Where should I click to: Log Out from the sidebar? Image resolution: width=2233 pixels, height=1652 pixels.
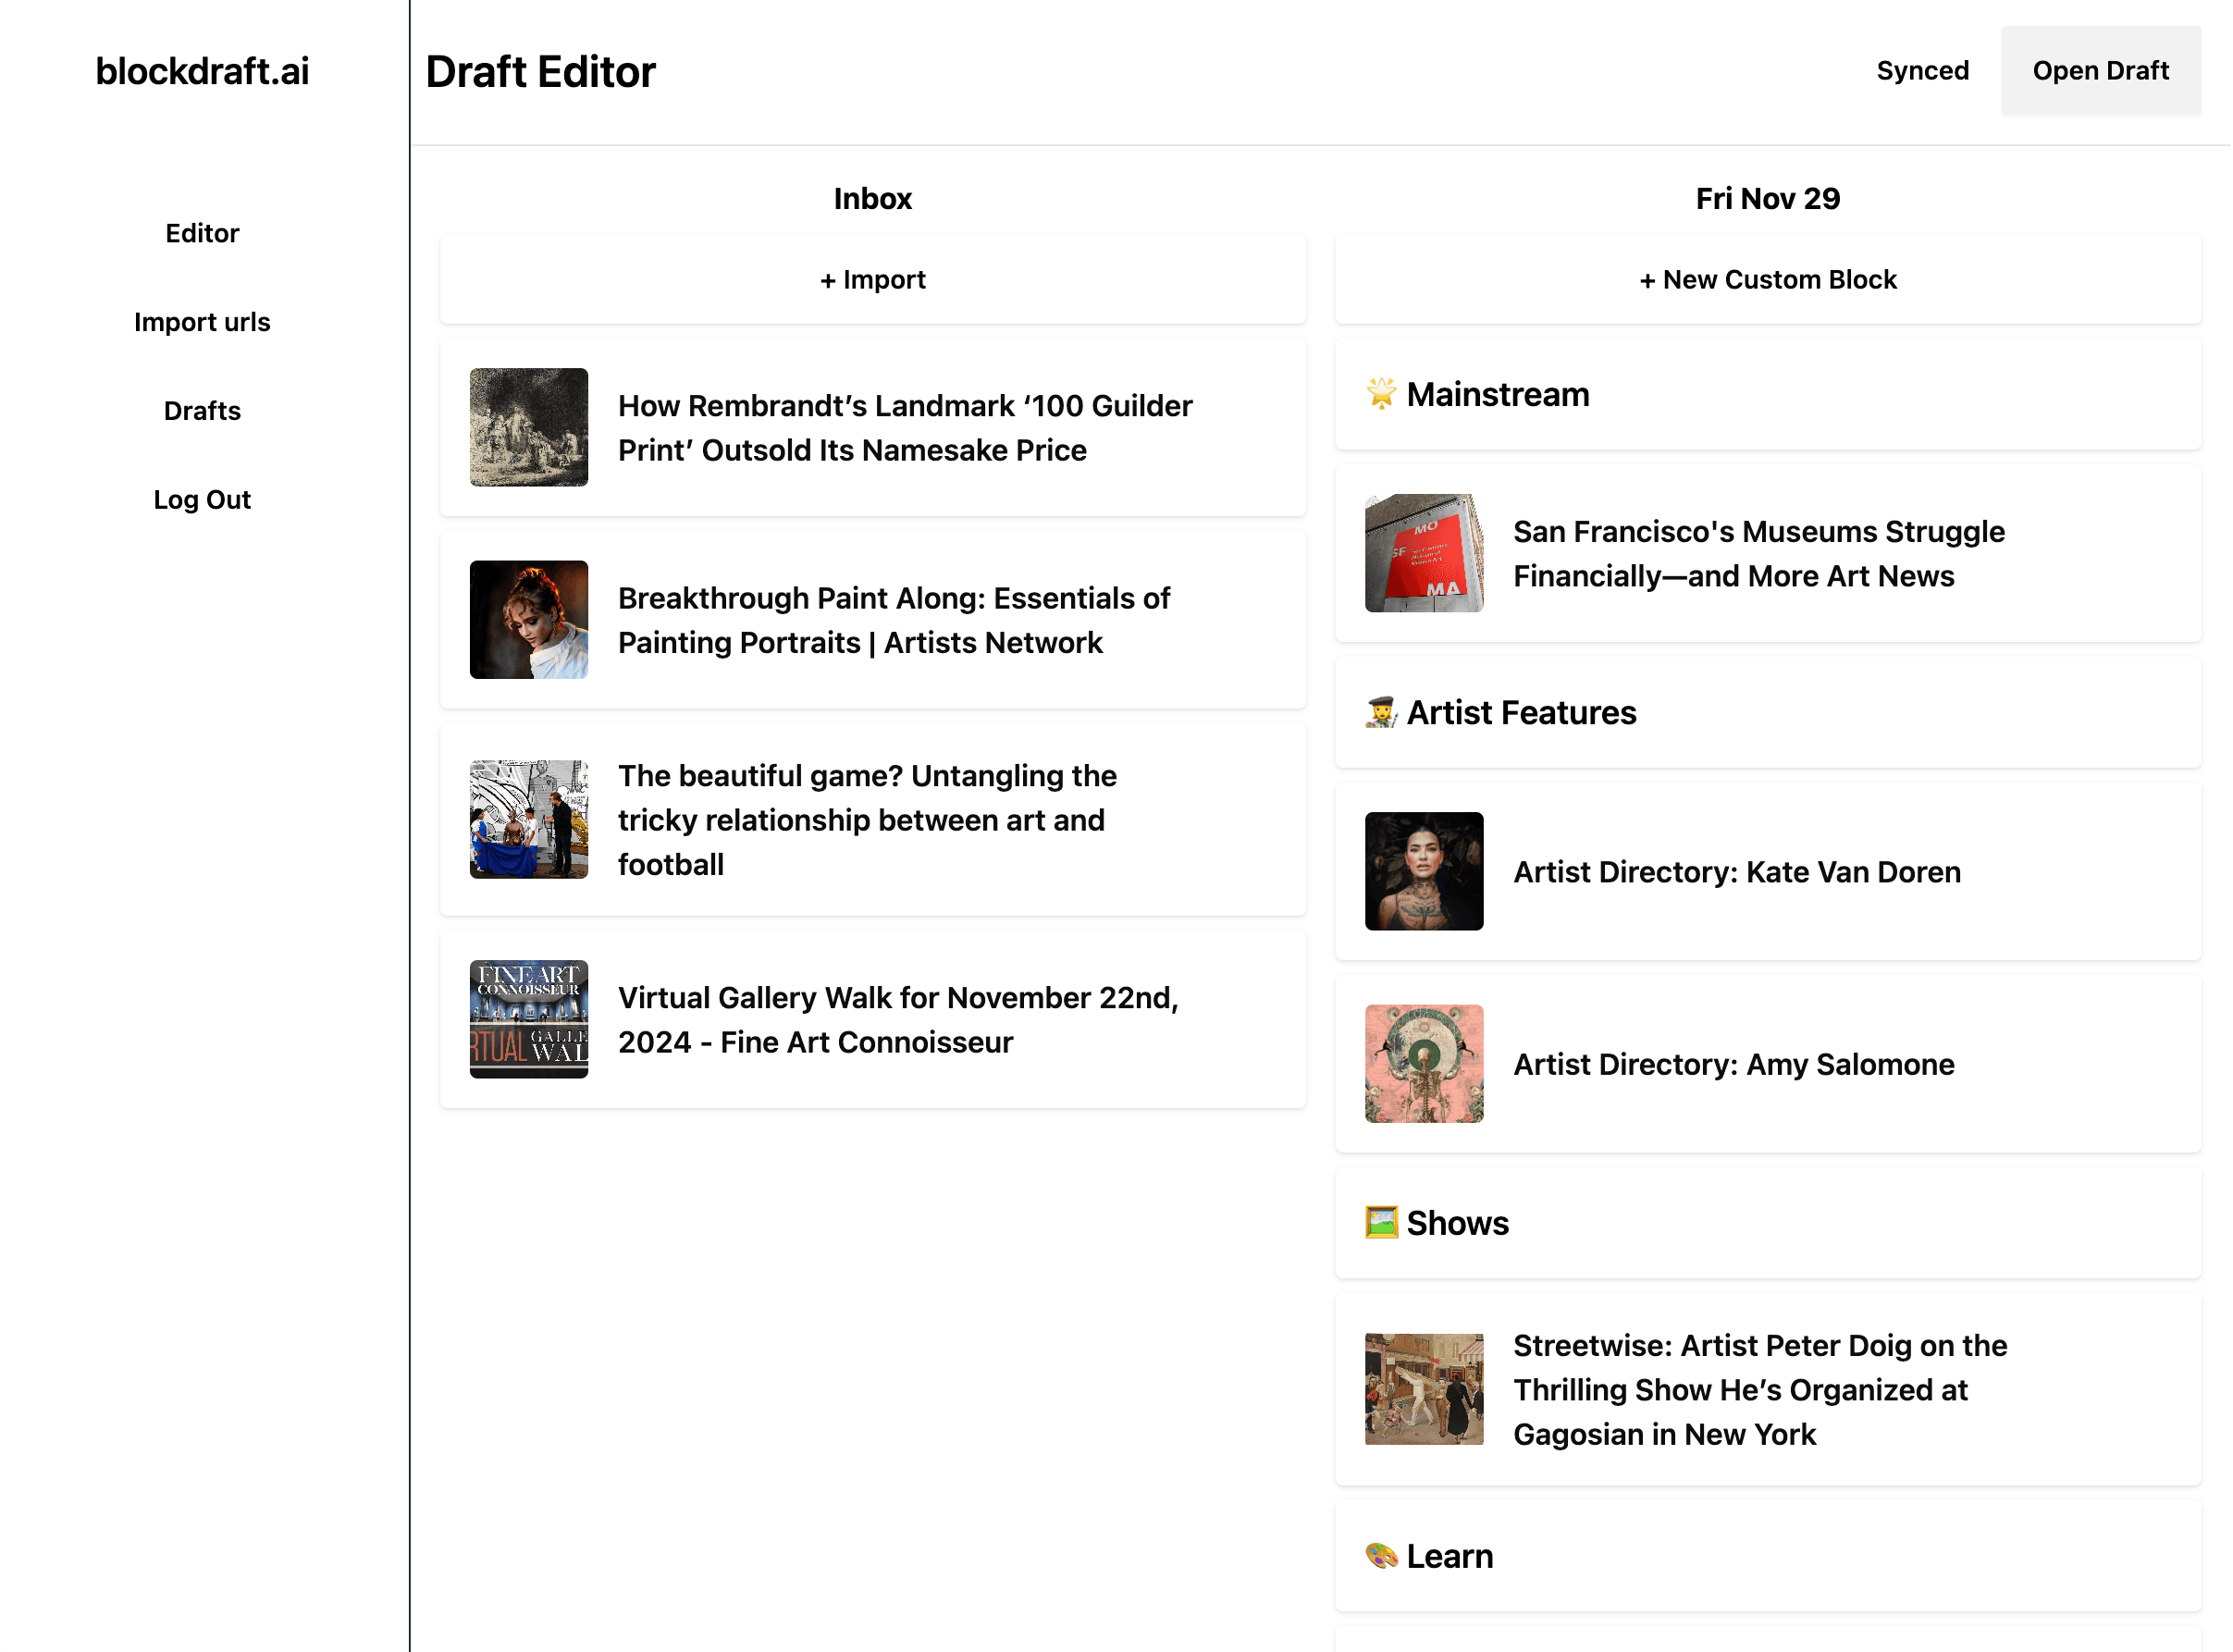pos(202,500)
